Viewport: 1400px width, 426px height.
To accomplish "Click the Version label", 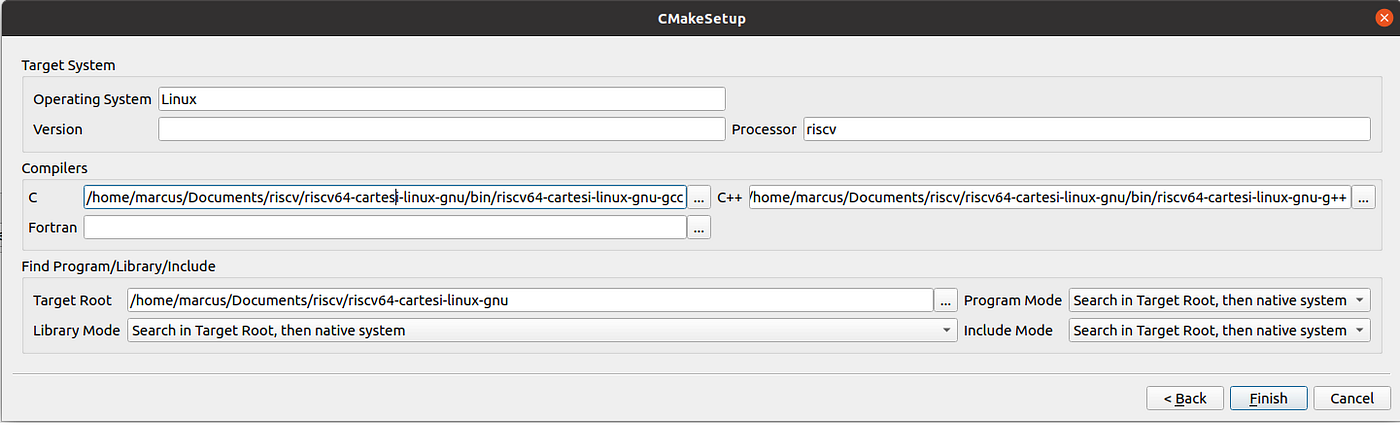I will [58, 129].
